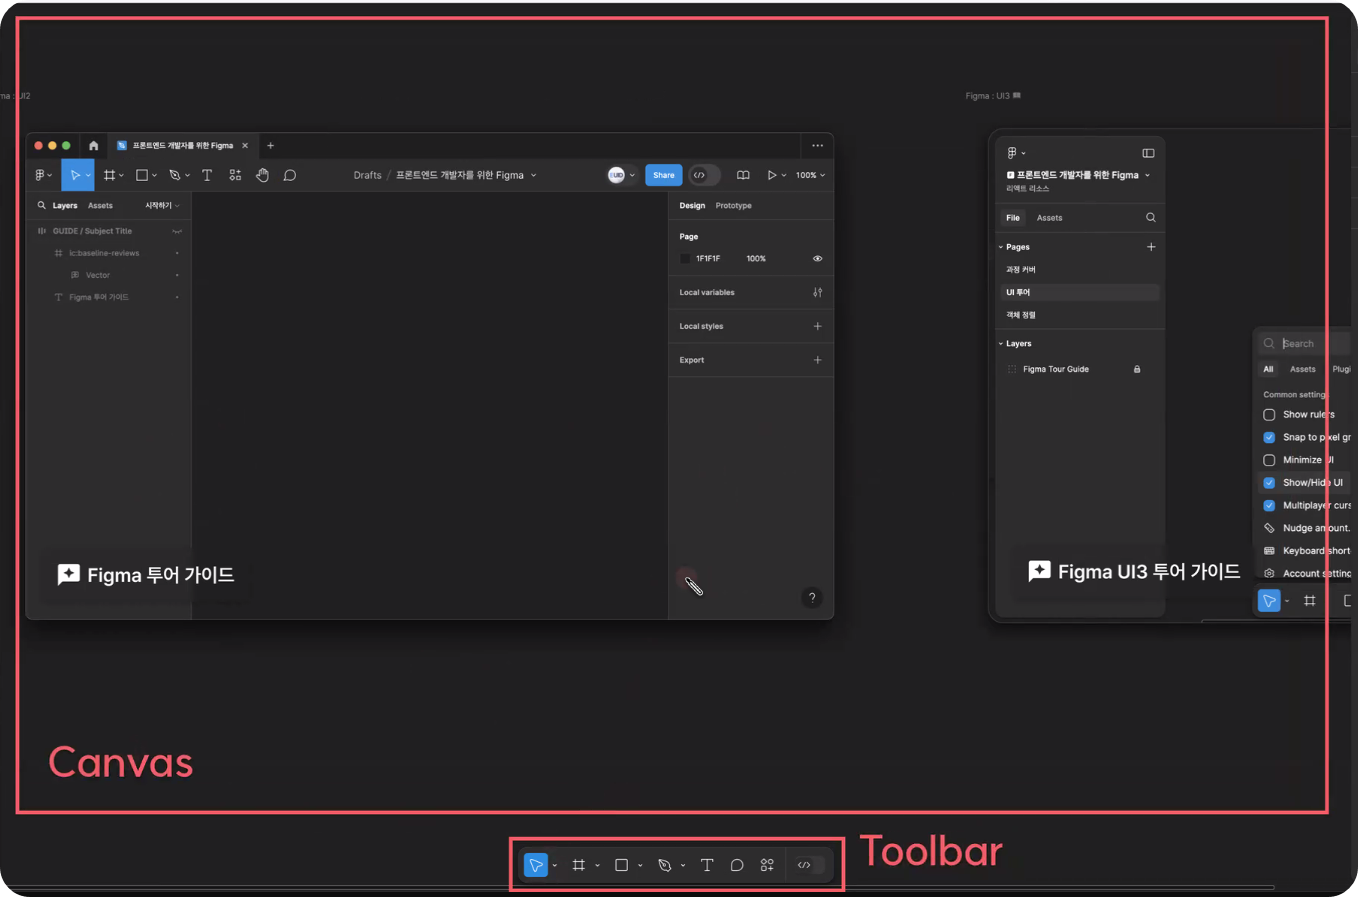Screen dimensions: 1358x897
Task: Select Pen tool in UI2 window toolbar
Action: click(175, 175)
